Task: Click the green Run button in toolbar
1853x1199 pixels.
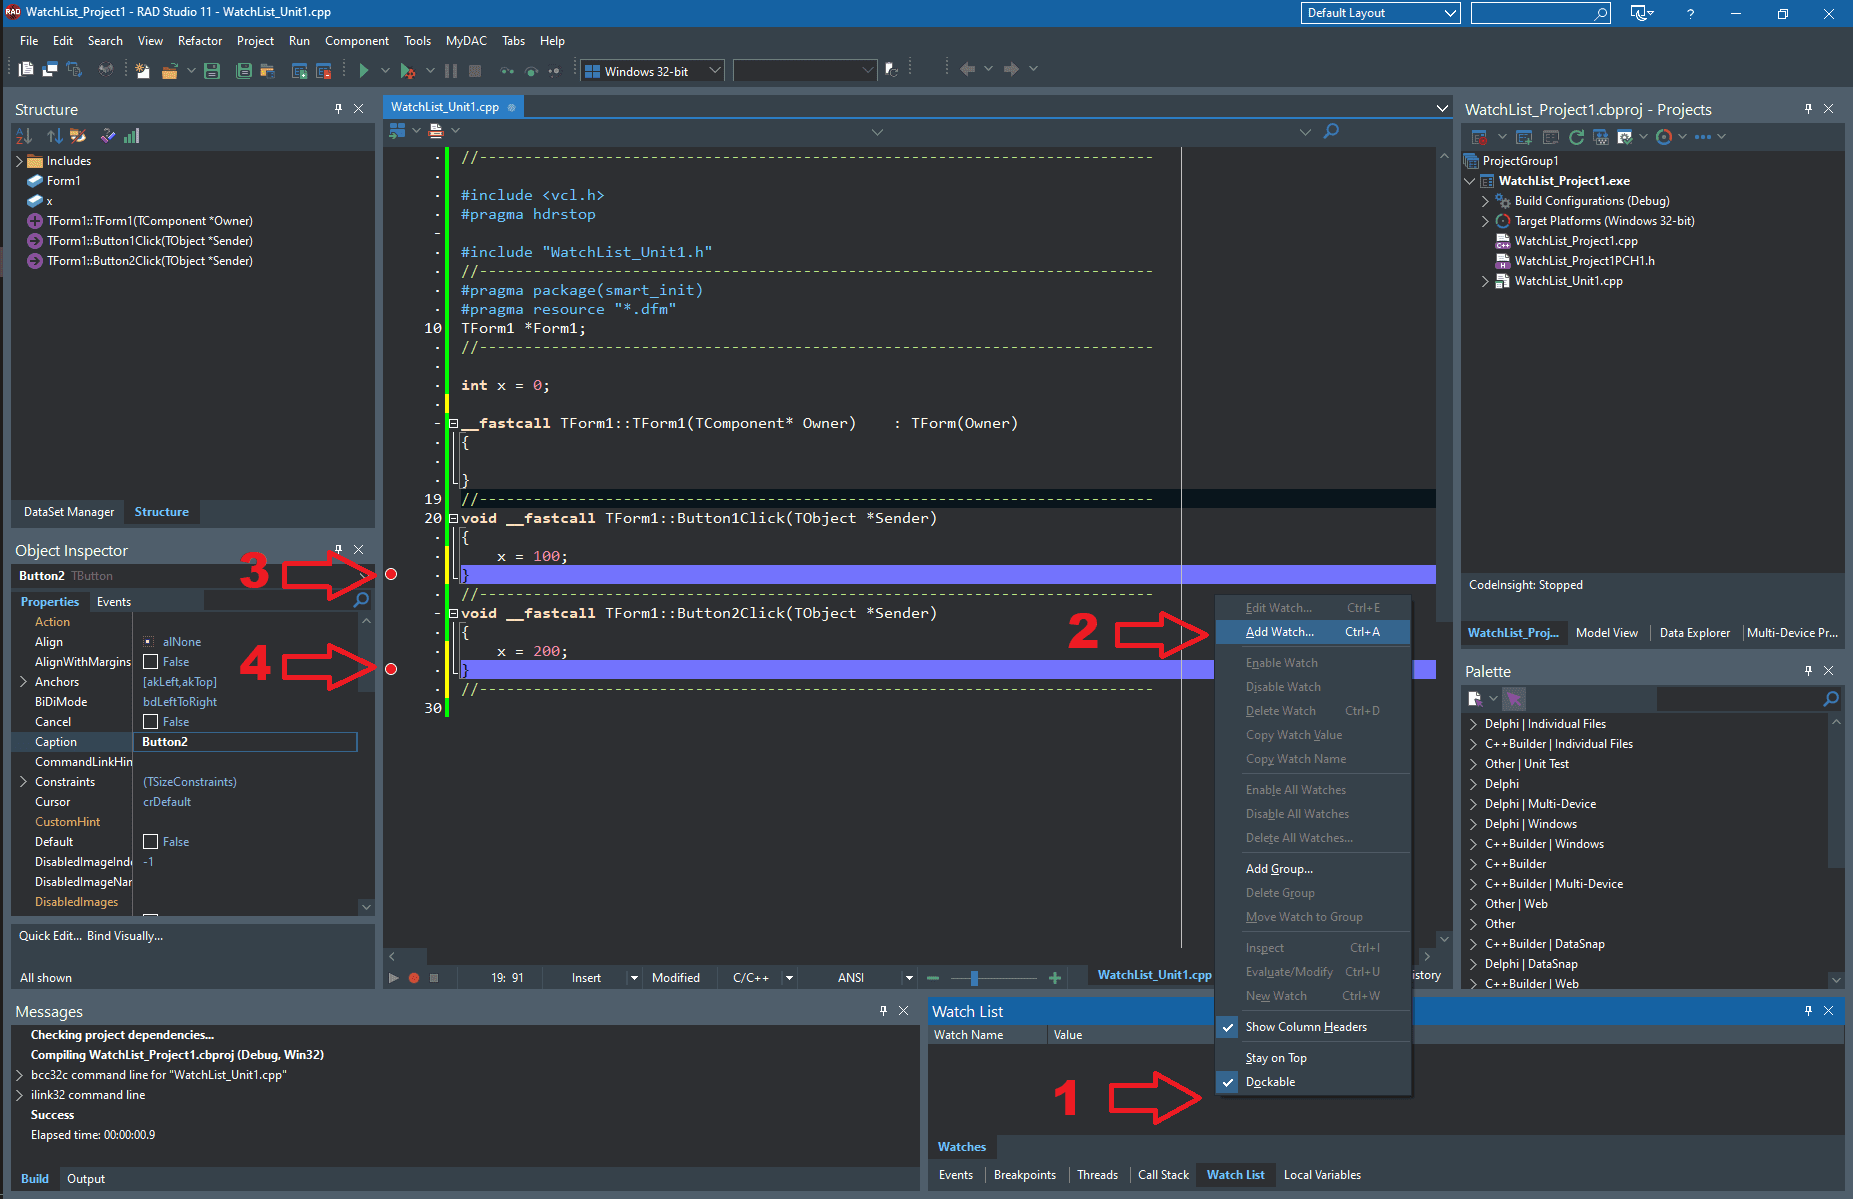Action: pyautogui.click(x=364, y=71)
